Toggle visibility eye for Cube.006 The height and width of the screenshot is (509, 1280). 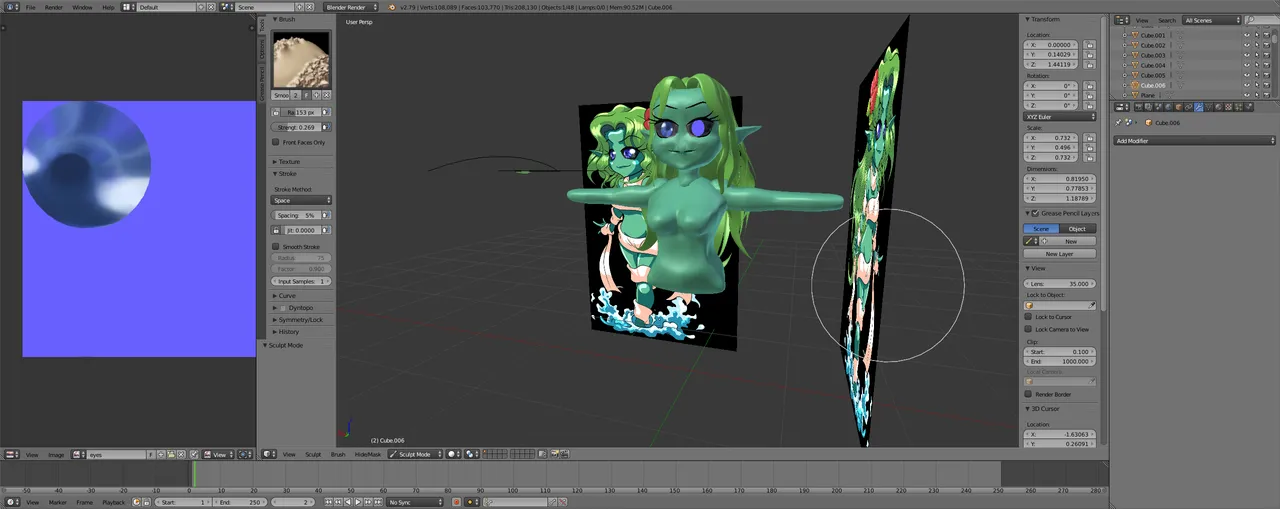pyautogui.click(x=1247, y=85)
